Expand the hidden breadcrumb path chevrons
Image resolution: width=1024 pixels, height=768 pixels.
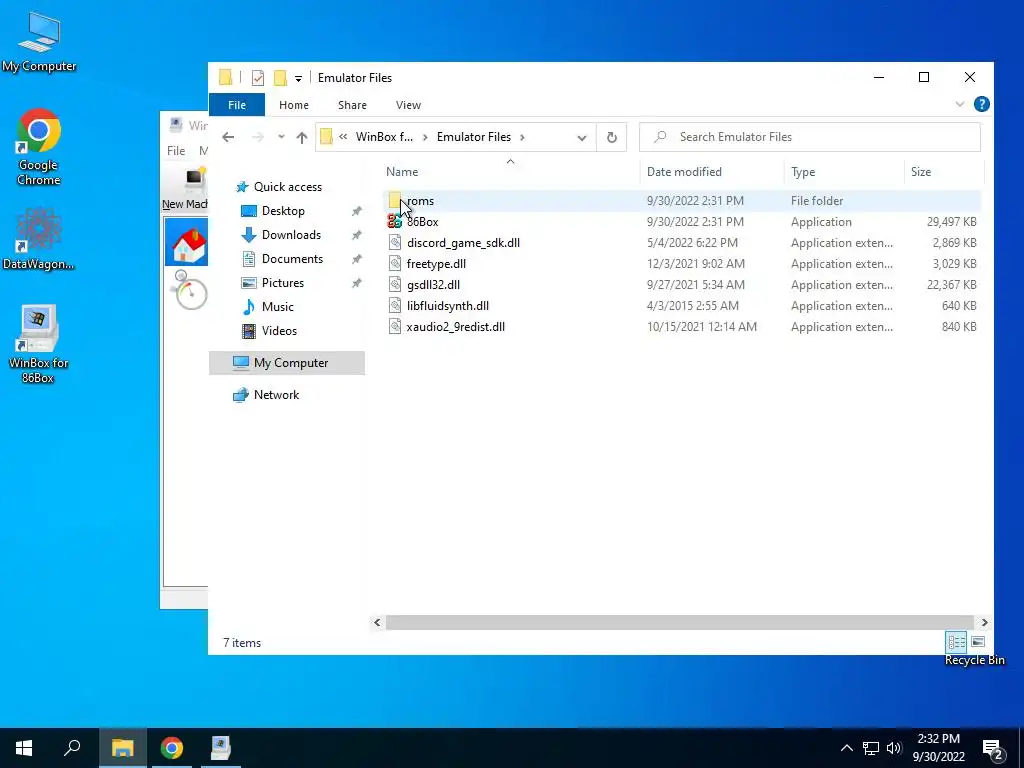click(343, 137)
